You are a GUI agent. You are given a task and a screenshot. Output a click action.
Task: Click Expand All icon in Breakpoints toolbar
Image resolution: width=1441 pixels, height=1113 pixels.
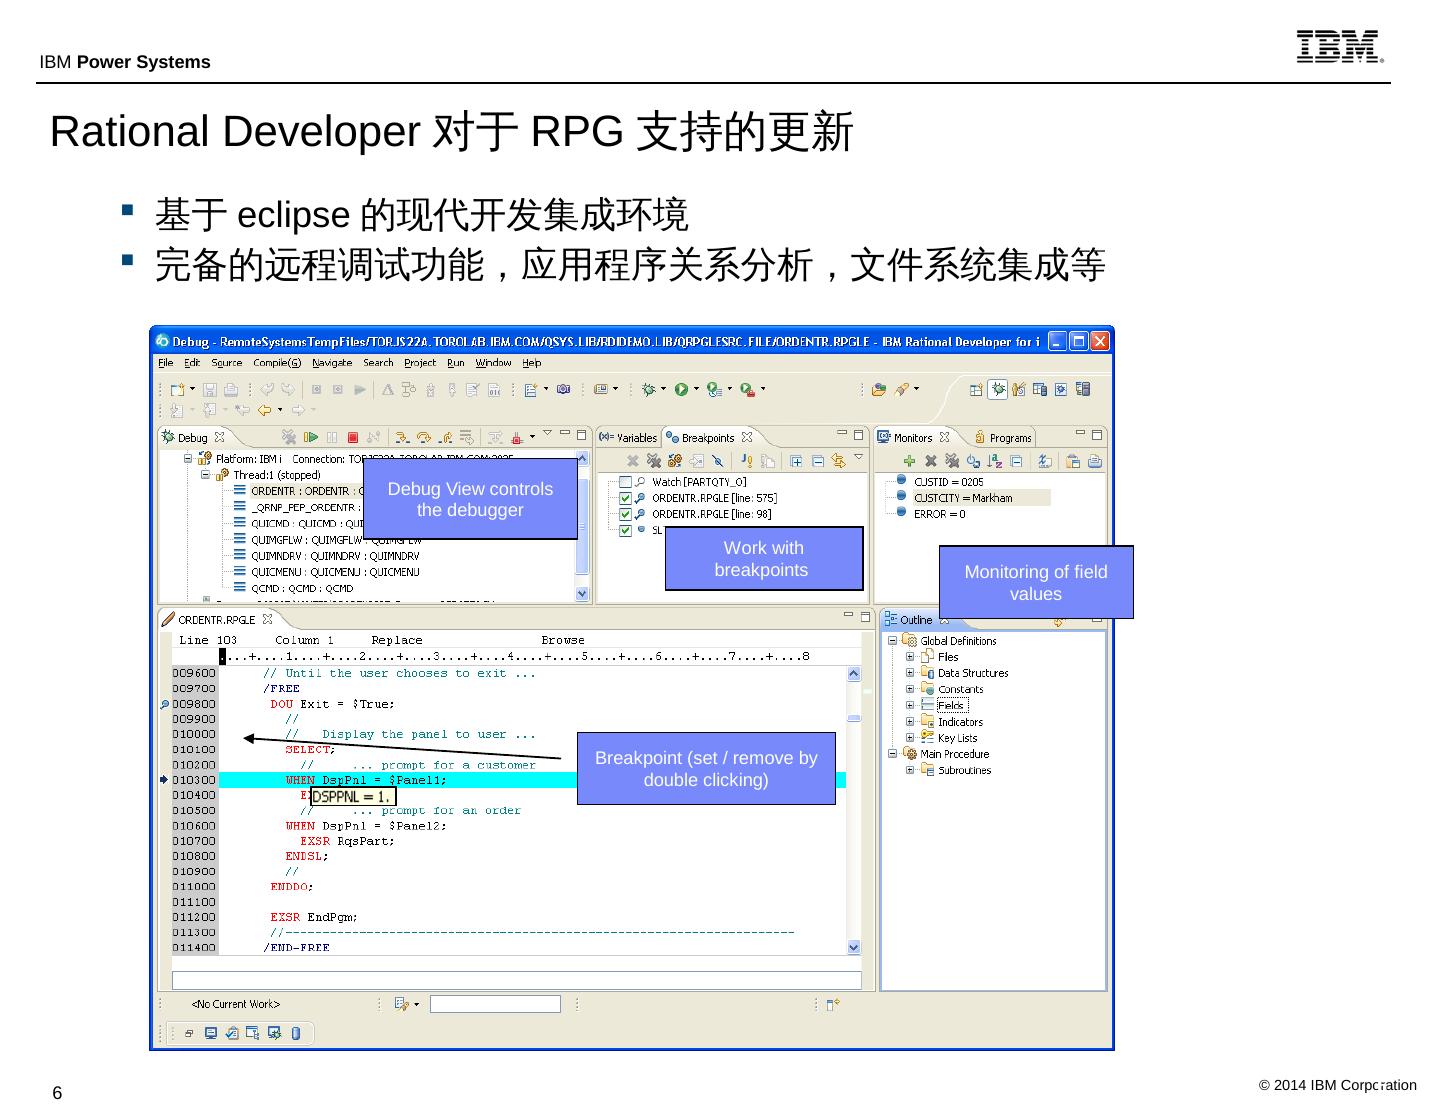(796, 461)
